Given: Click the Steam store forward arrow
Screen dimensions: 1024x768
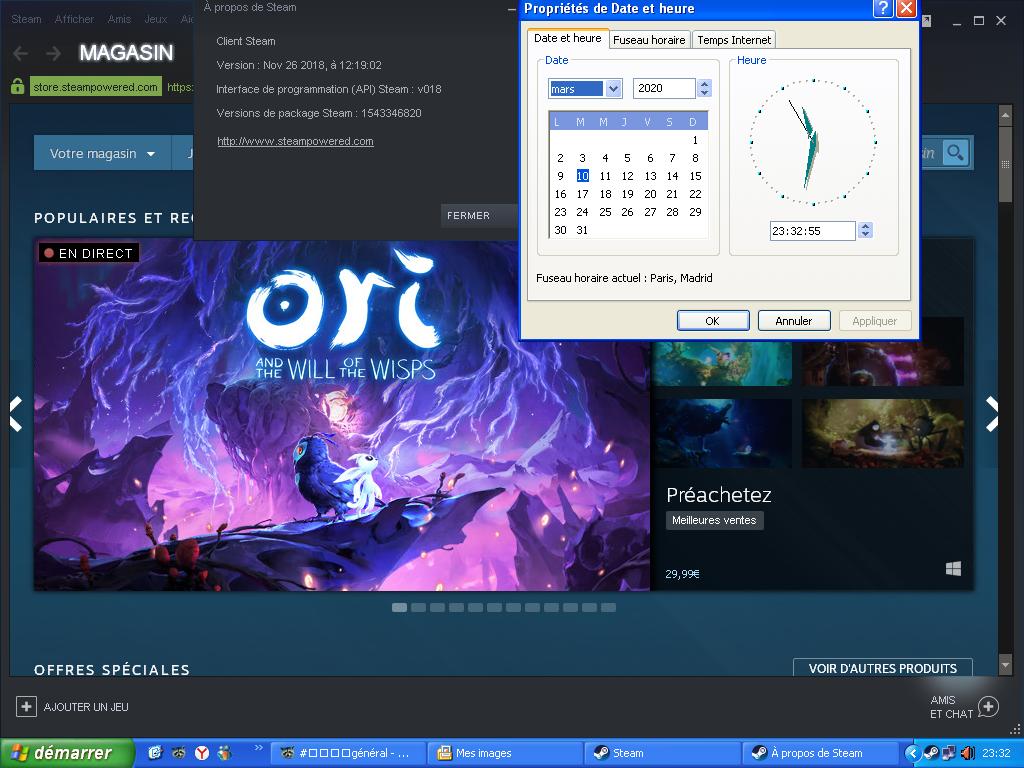Looking at the screenshot, I should (x=54, y=53).
